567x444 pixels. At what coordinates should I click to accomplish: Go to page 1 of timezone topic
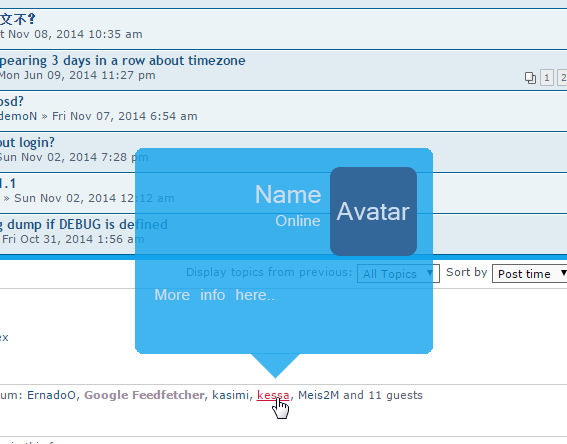click(547, 78)
